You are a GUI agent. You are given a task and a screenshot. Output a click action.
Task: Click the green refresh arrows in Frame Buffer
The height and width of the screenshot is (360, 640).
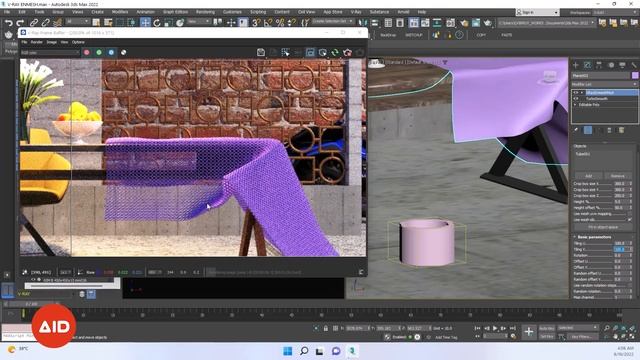coord(335,52)
